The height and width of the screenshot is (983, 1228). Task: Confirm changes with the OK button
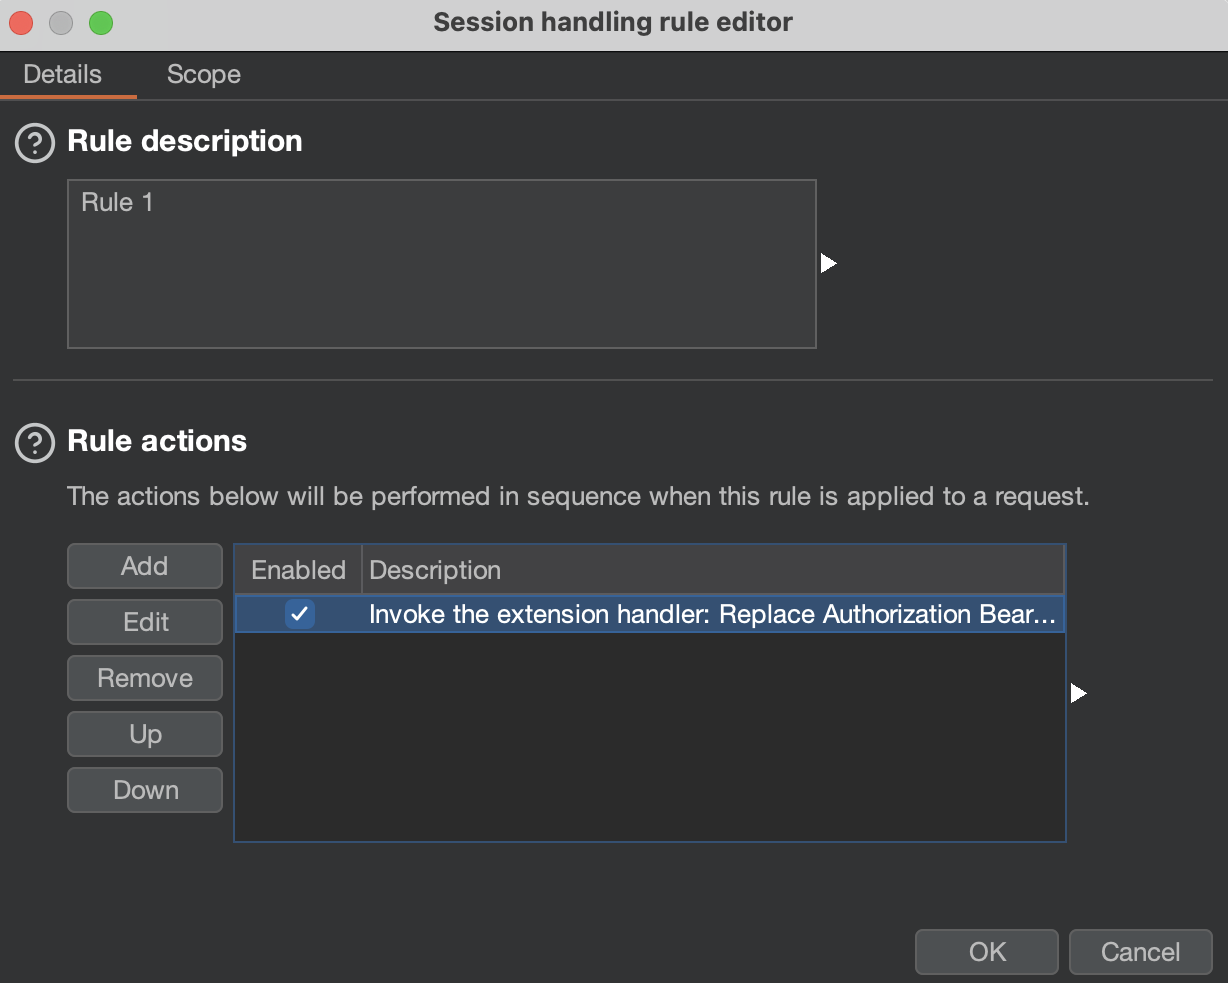pyautogui.click(x=986, y=951)
